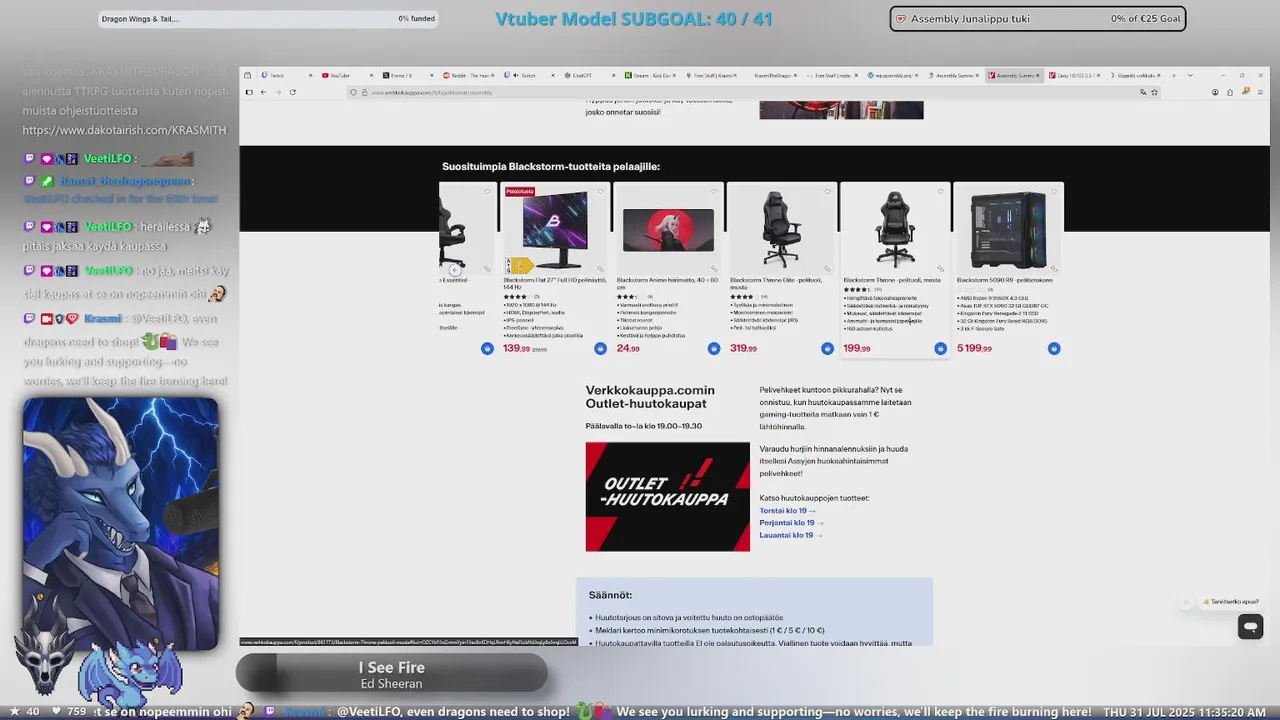Click the Dragon Wings & Tail funding bar
The height and width of the screenshot is (720, 1280).
point(269,19)
